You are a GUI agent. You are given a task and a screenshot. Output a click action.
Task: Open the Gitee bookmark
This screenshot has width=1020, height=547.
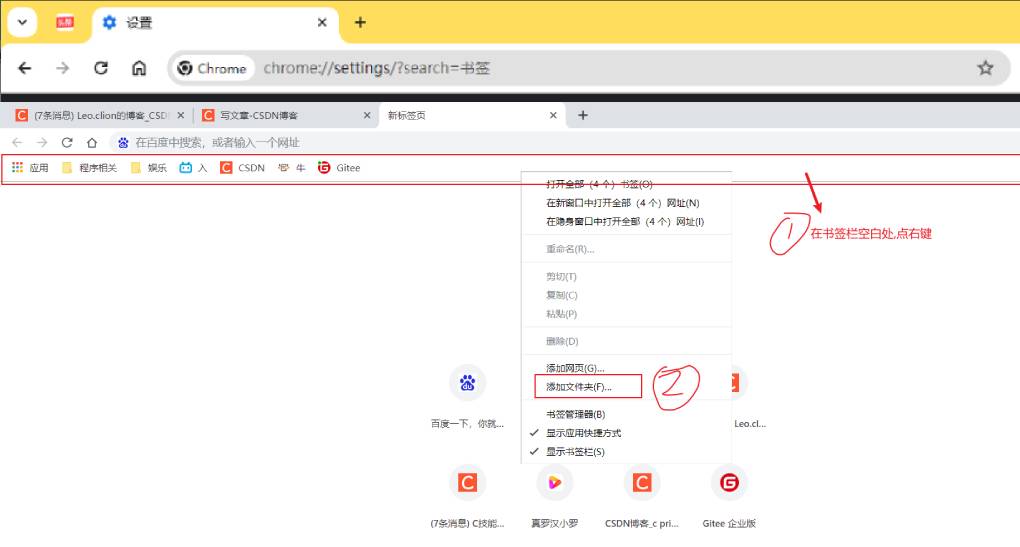point(339,168)
